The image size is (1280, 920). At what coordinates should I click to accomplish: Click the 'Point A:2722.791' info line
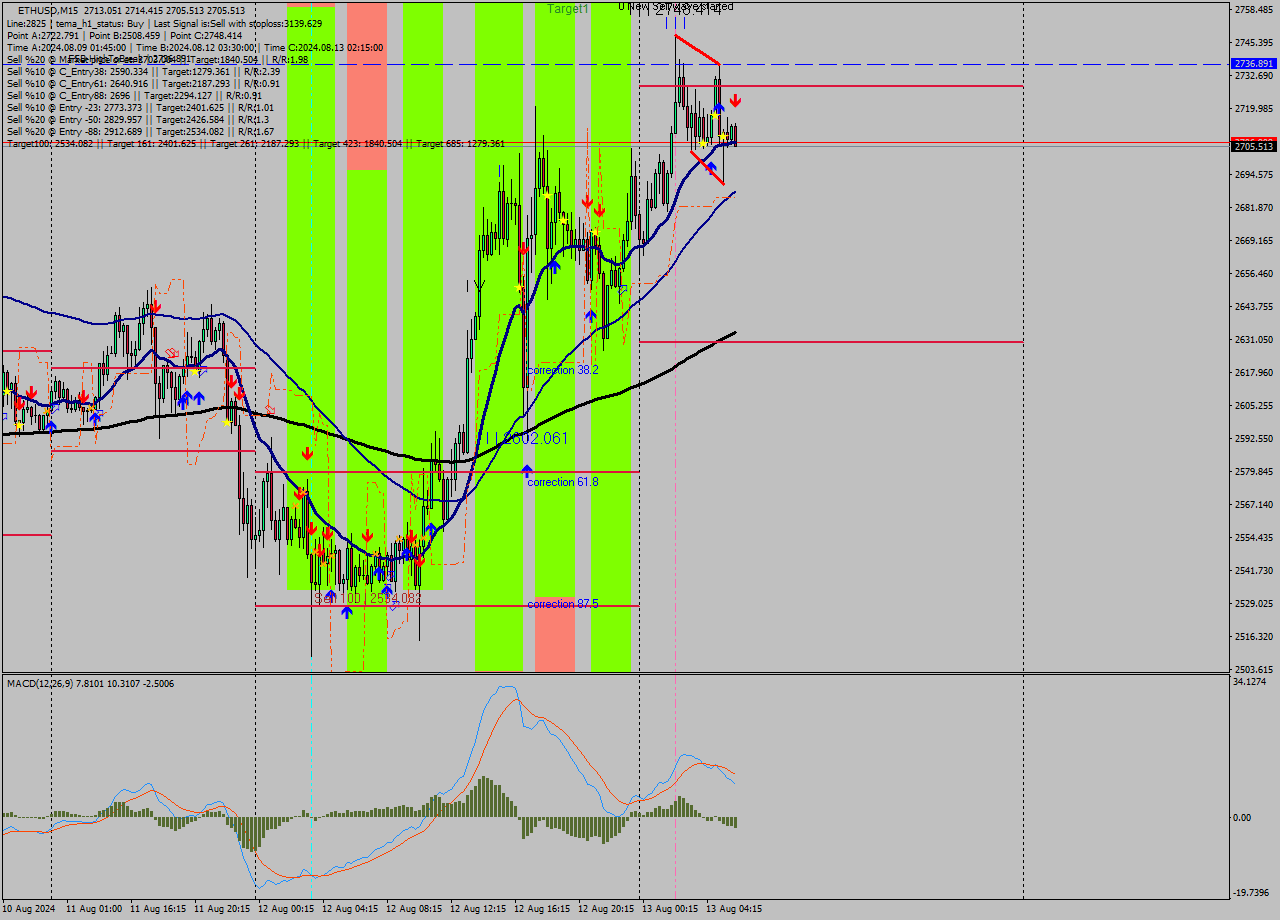124,35
